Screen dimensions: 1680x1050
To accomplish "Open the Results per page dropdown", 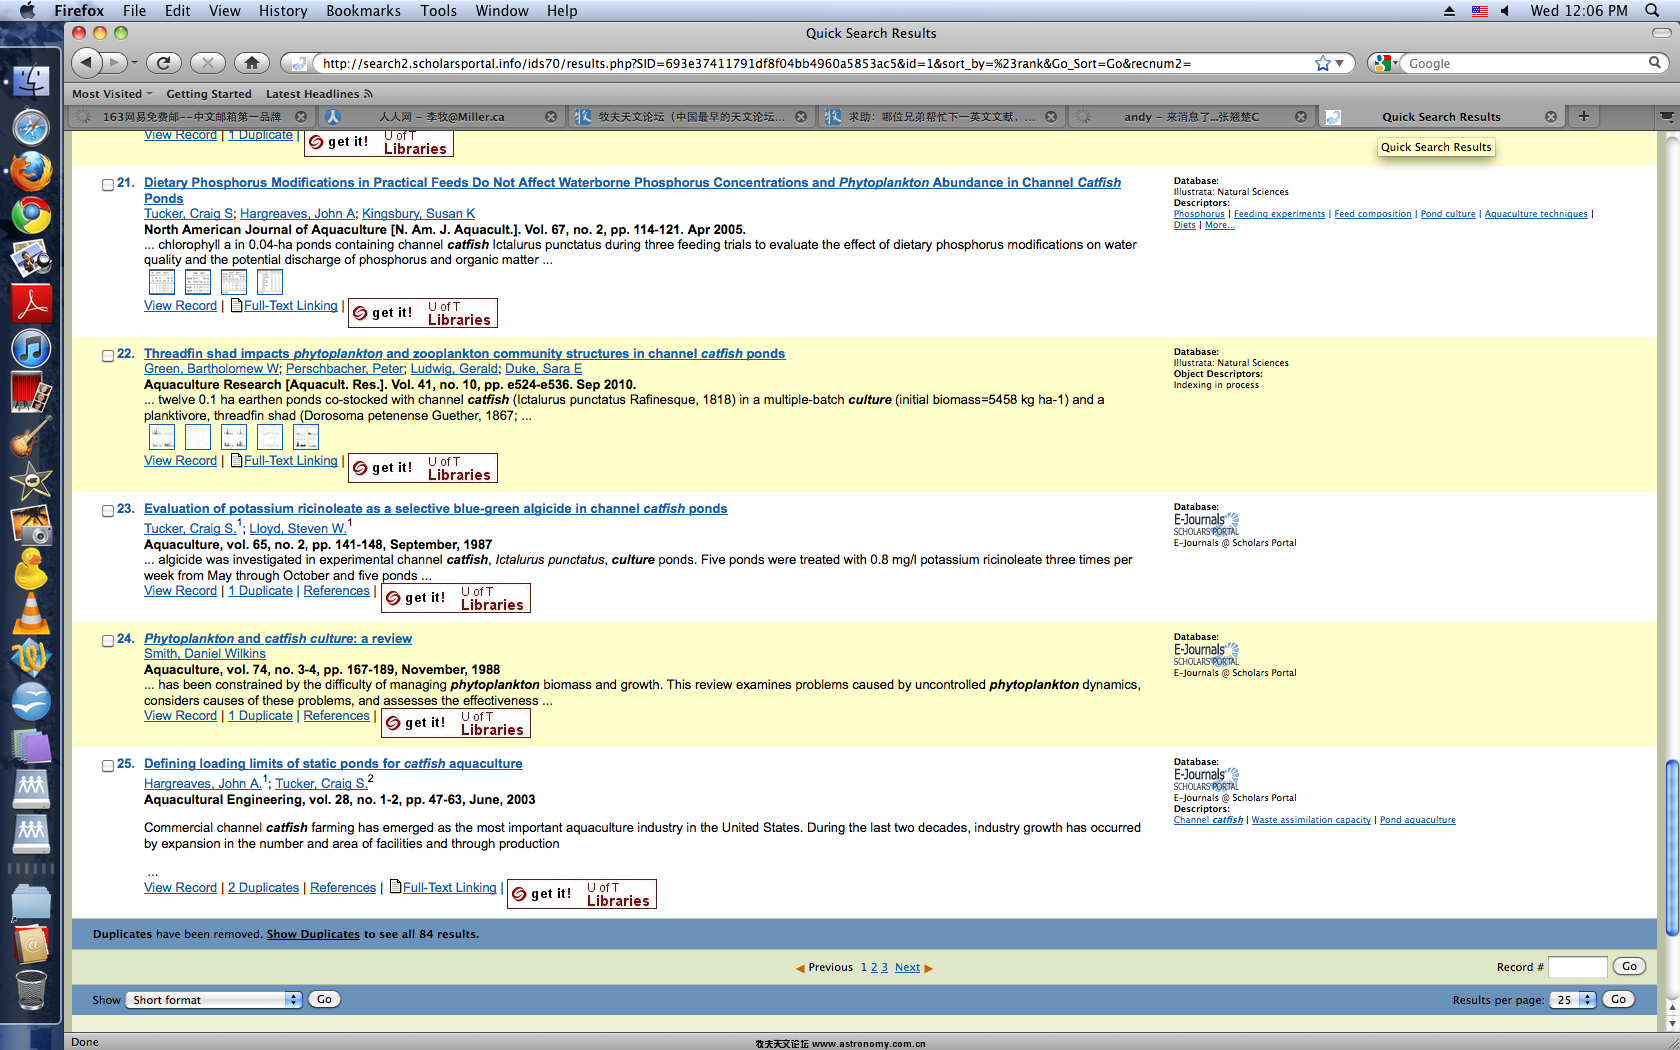I will [1572, 1000].
